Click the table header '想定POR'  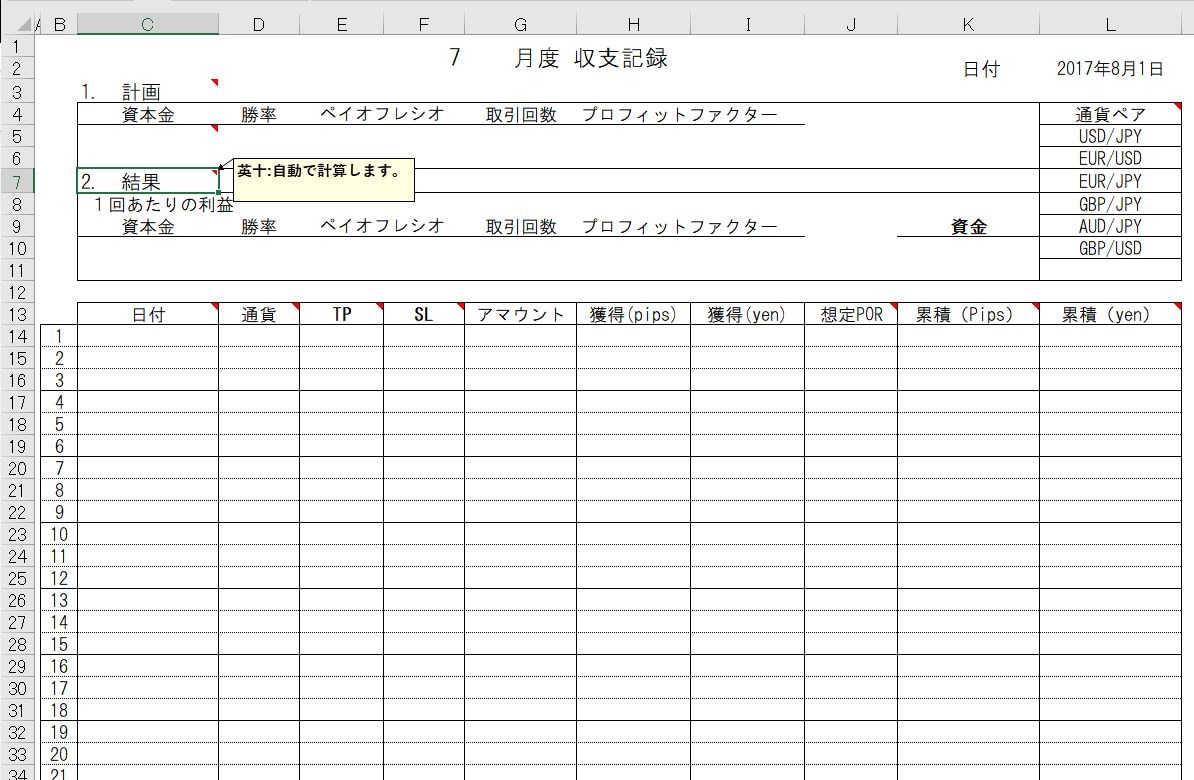851,315
